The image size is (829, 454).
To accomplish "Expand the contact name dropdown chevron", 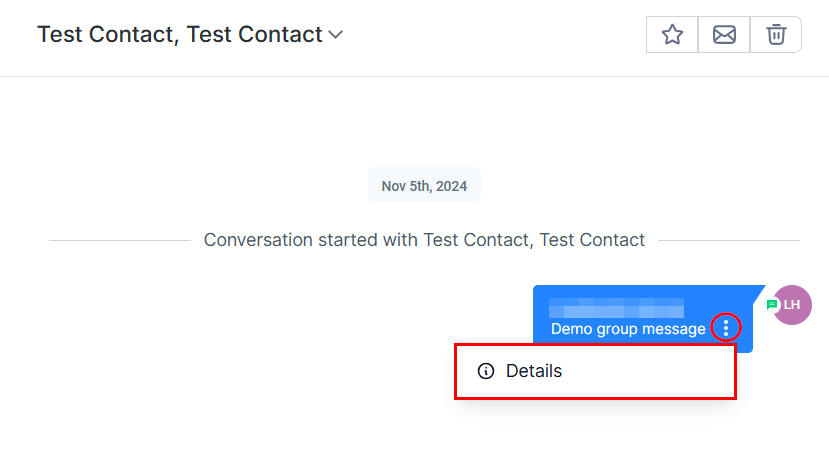I will (x=336, y=35).
